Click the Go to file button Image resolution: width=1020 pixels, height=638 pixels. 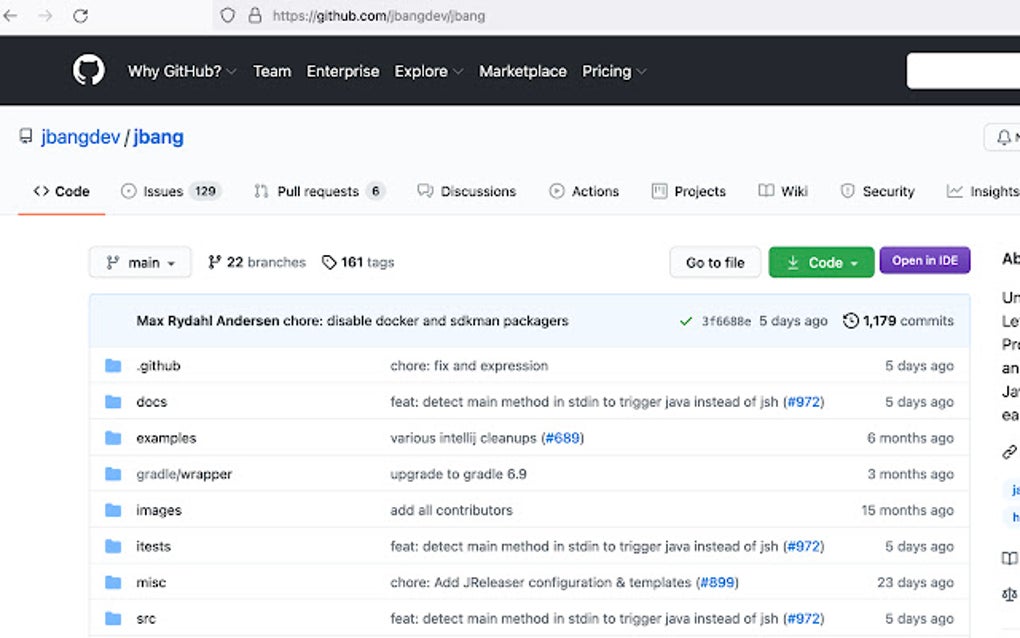714,261
